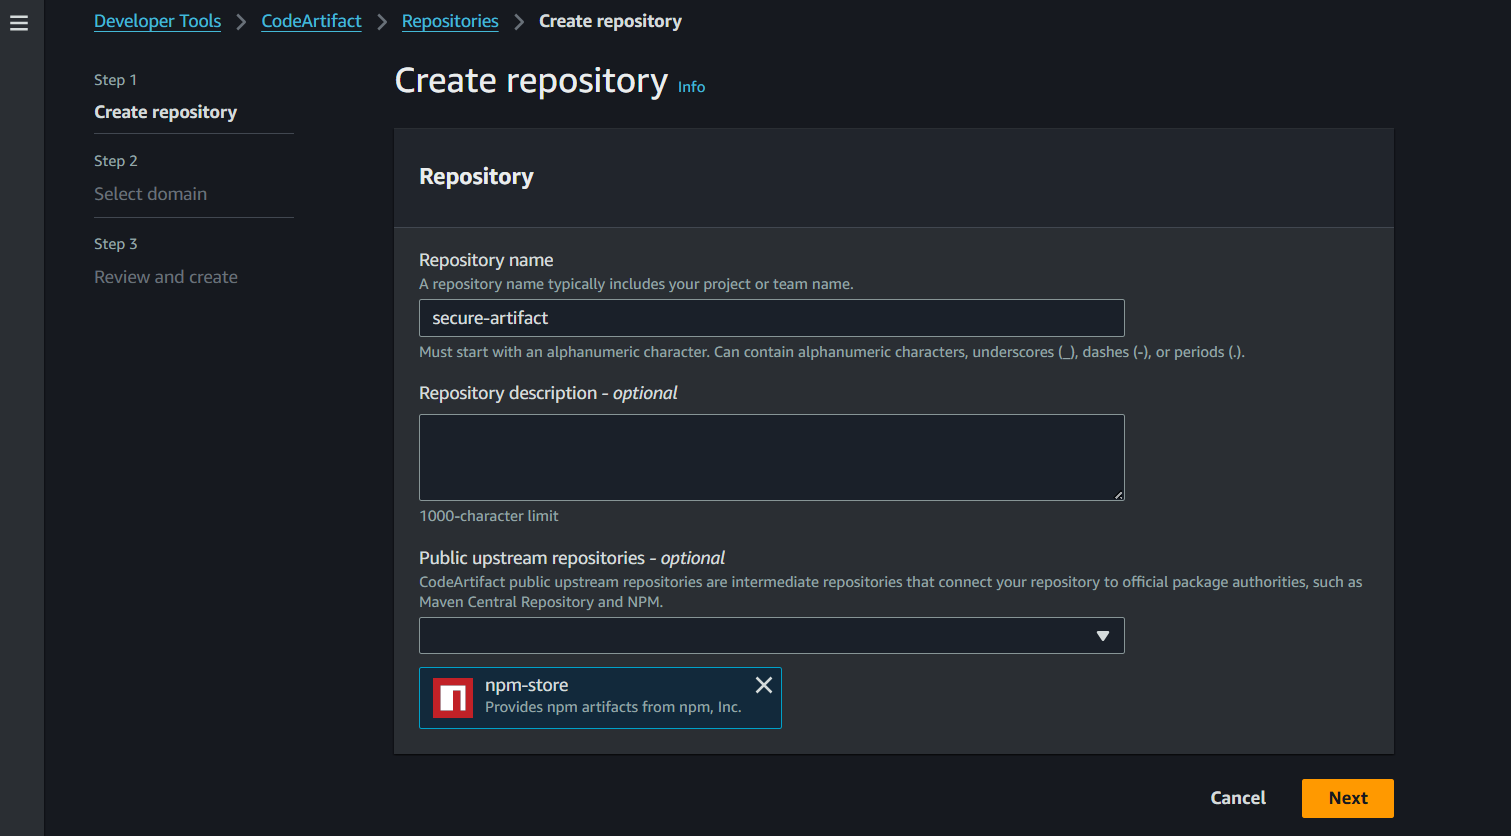Screen dimensions: 1511x836
Task: Open the Info link next to title
Action: 691,87
